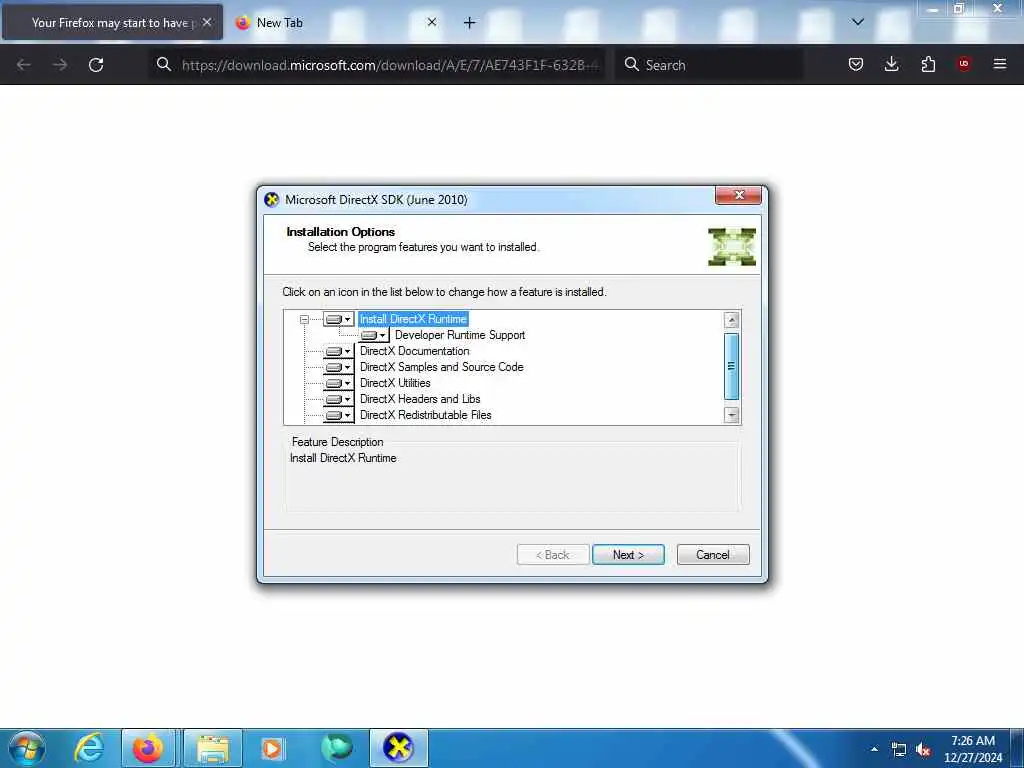
Task: Click the download.microsoft.com URL address bar
Action: tap(377, 65)
